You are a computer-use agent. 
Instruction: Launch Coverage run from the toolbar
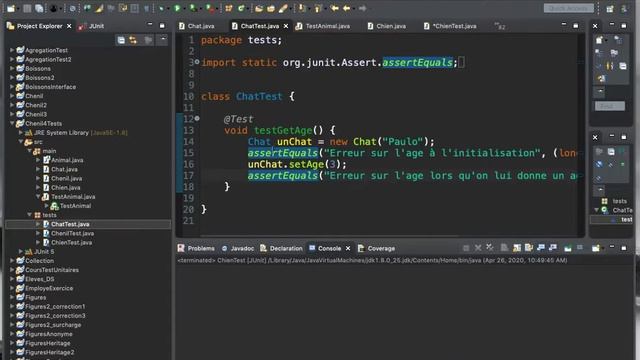click(x=193, y=8)
